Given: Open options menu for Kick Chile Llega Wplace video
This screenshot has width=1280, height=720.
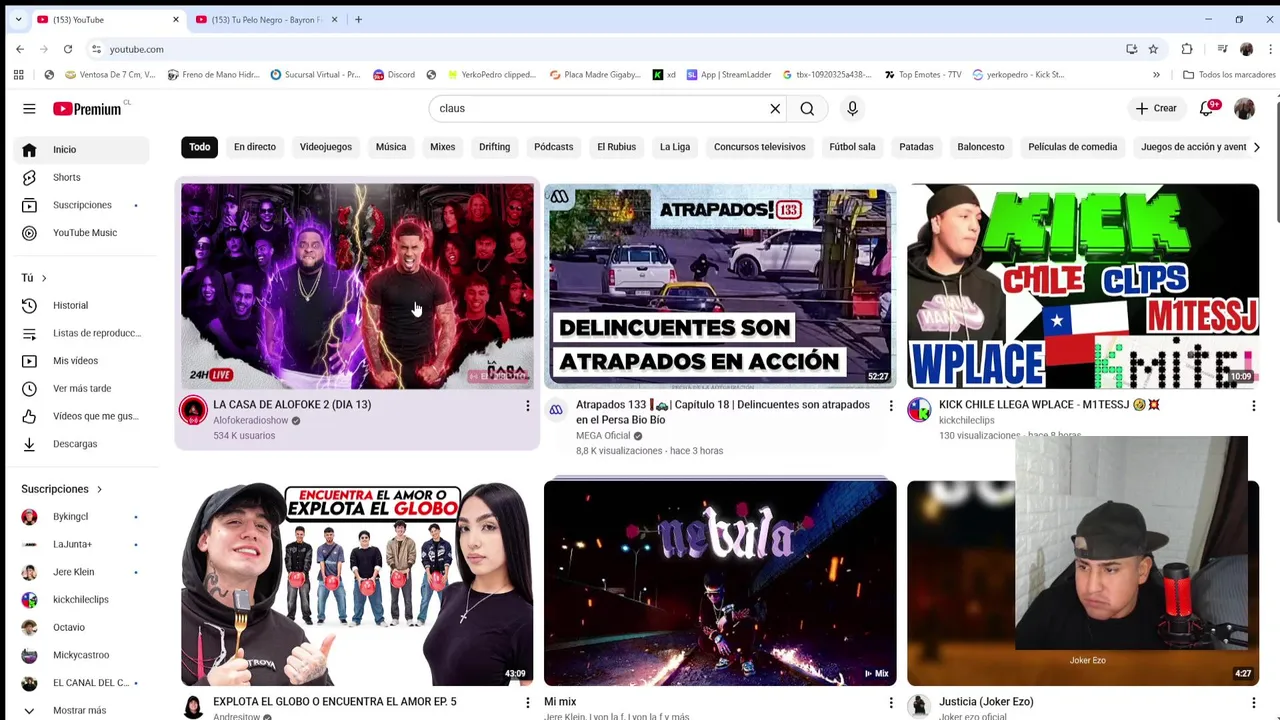Looking at the screenshot, I should pos(1253,405).
